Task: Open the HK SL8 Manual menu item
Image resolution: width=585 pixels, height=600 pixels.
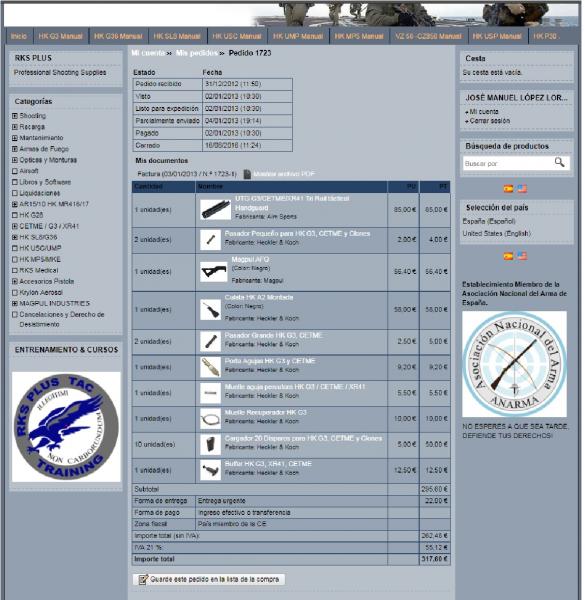Action: [177, 36]
